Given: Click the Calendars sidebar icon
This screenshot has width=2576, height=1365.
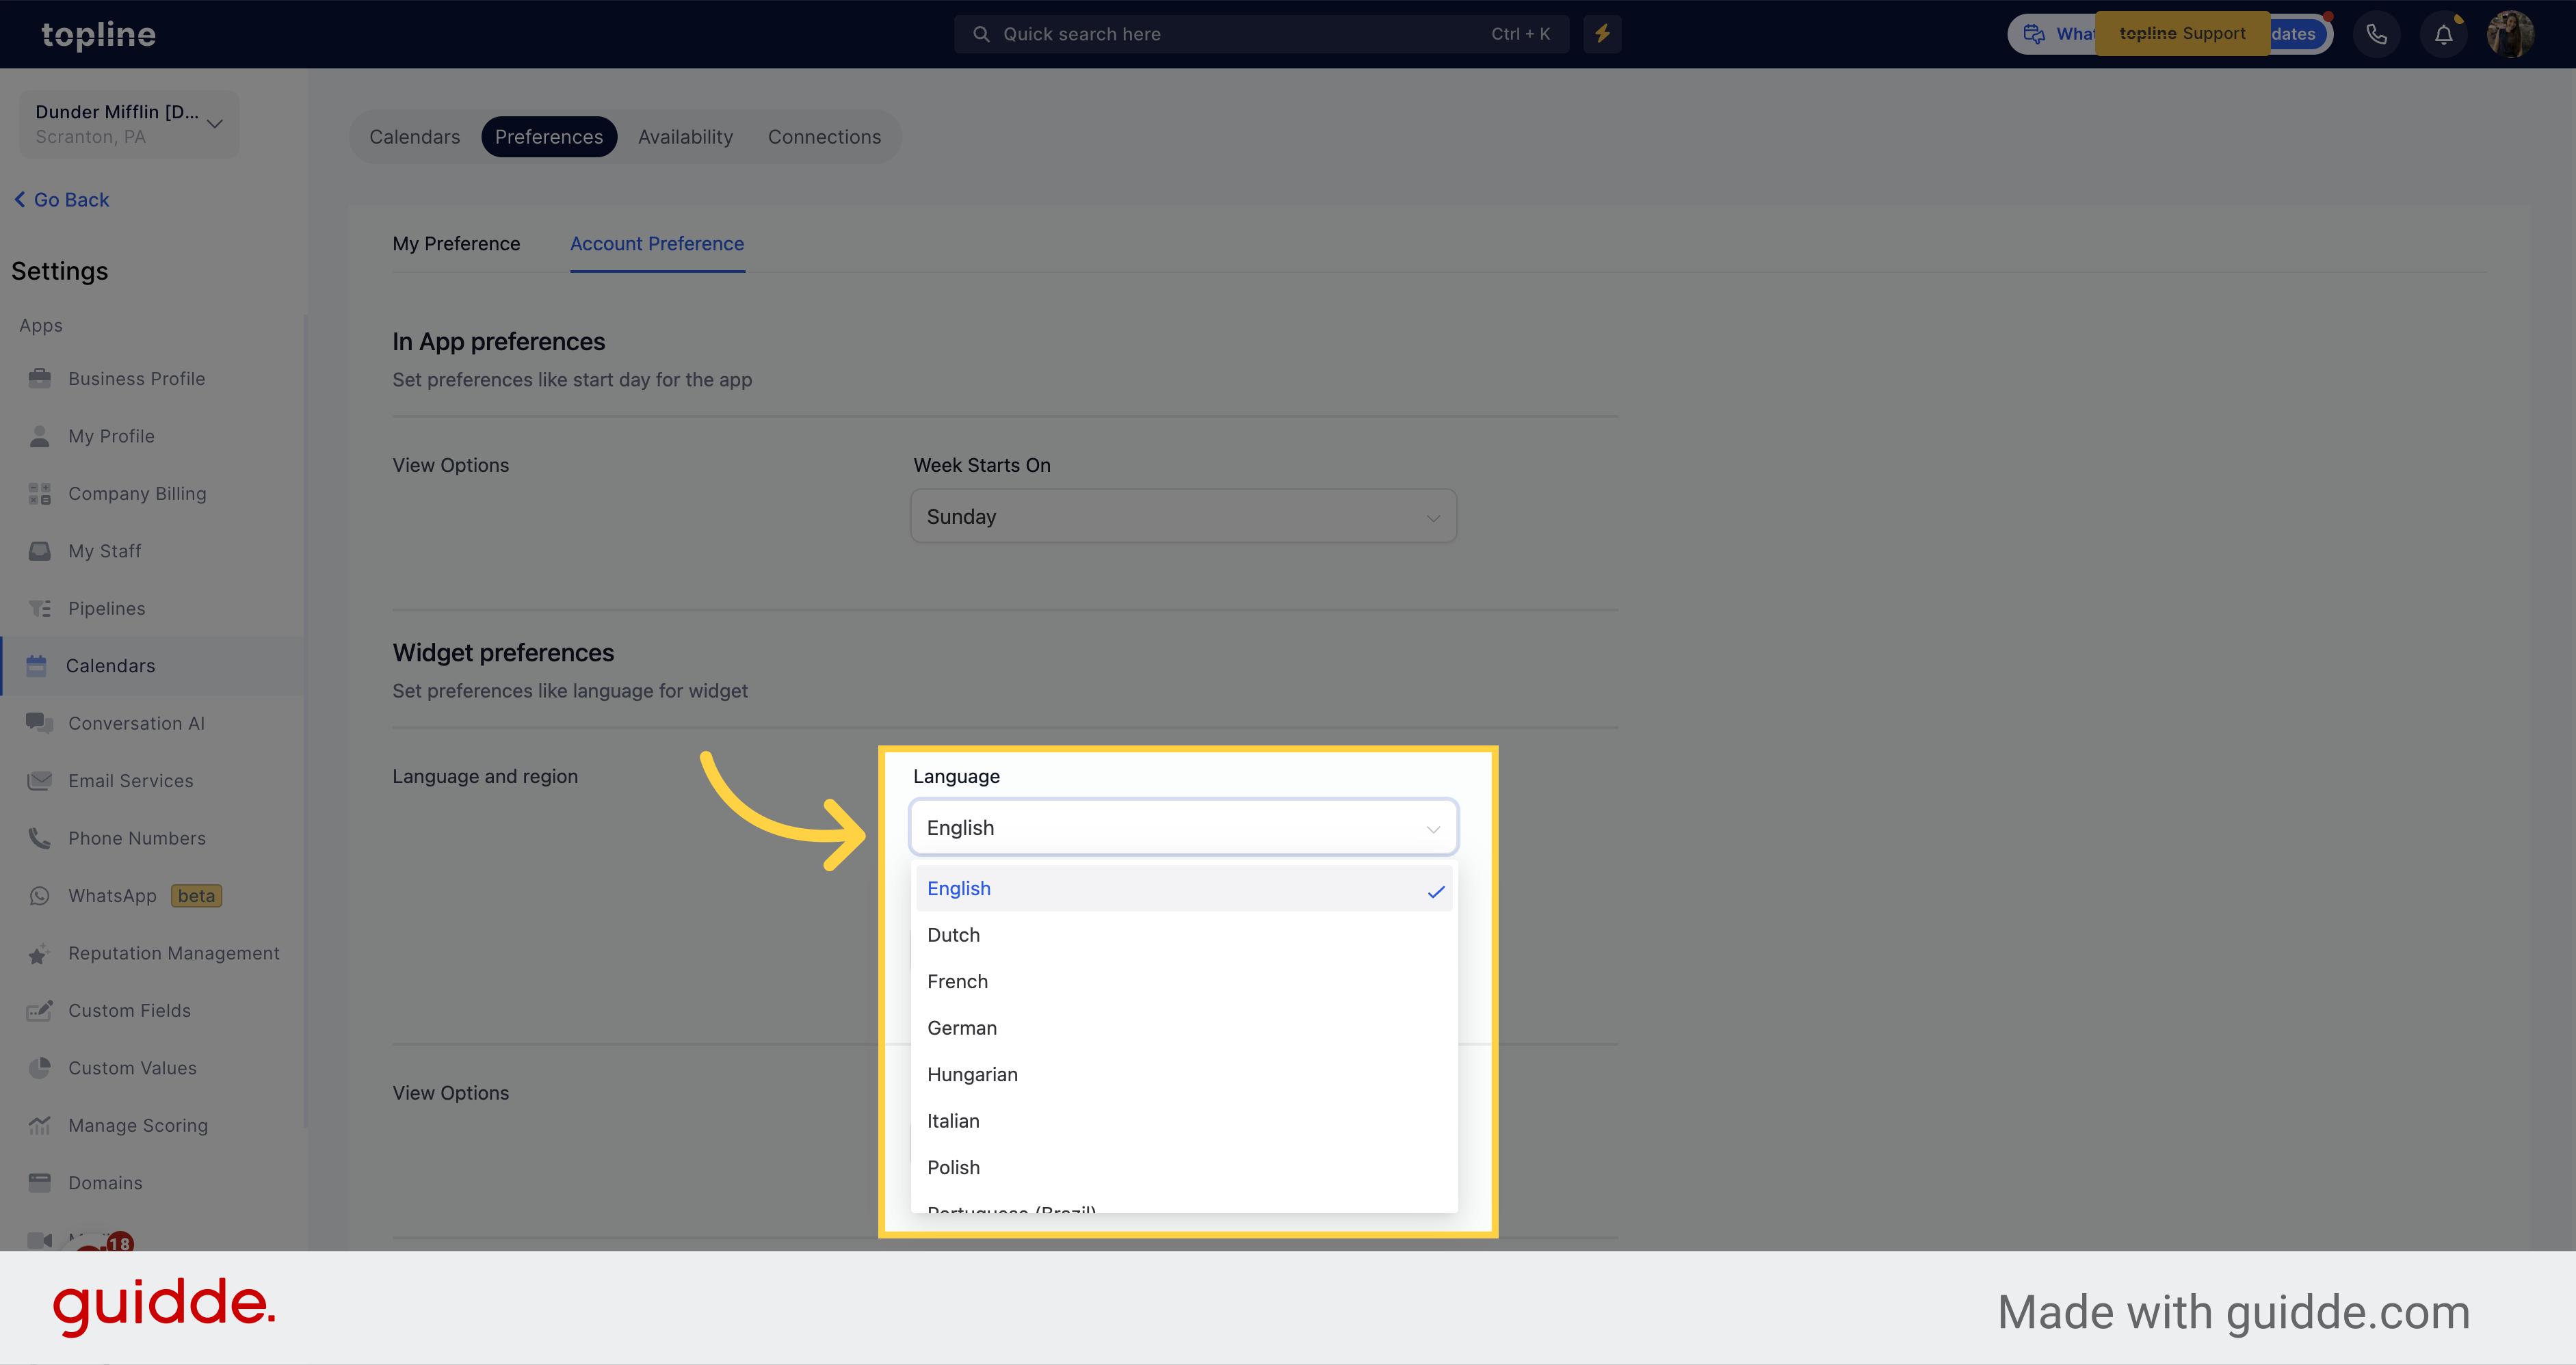Looking at the screenshot, I should (x=38, y=665).
